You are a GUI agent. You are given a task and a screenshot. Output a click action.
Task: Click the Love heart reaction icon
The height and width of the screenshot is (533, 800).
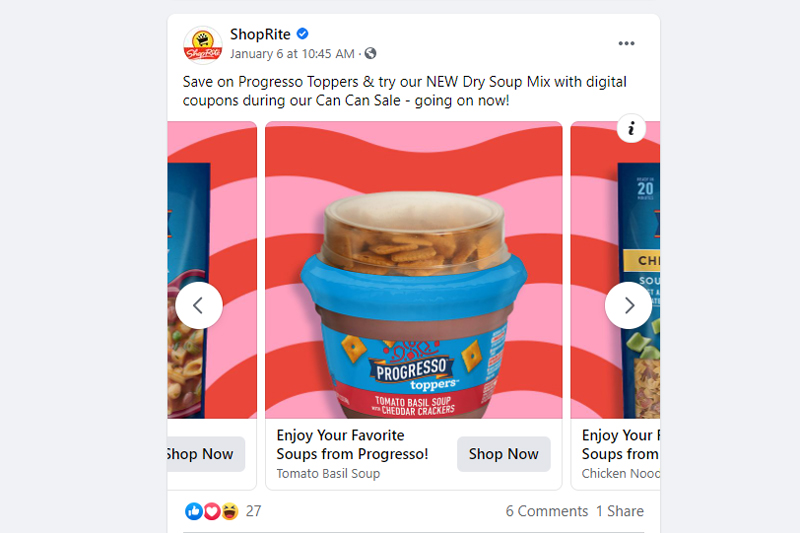click(212, 511)
